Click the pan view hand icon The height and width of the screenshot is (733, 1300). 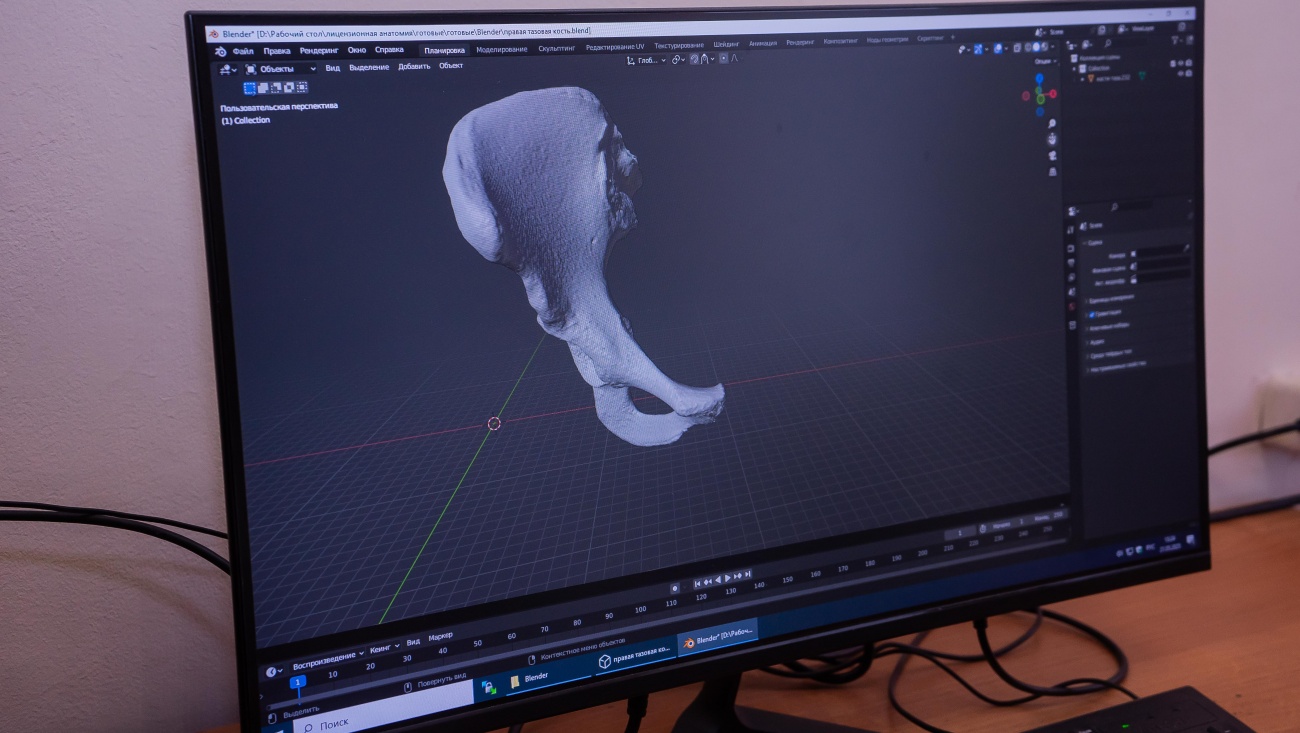1052,140
